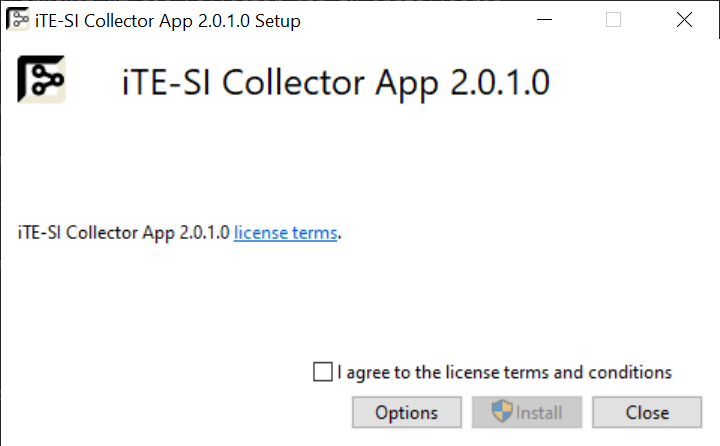Open the license terms link
720x446 pixels.
[x=286, y=233]
